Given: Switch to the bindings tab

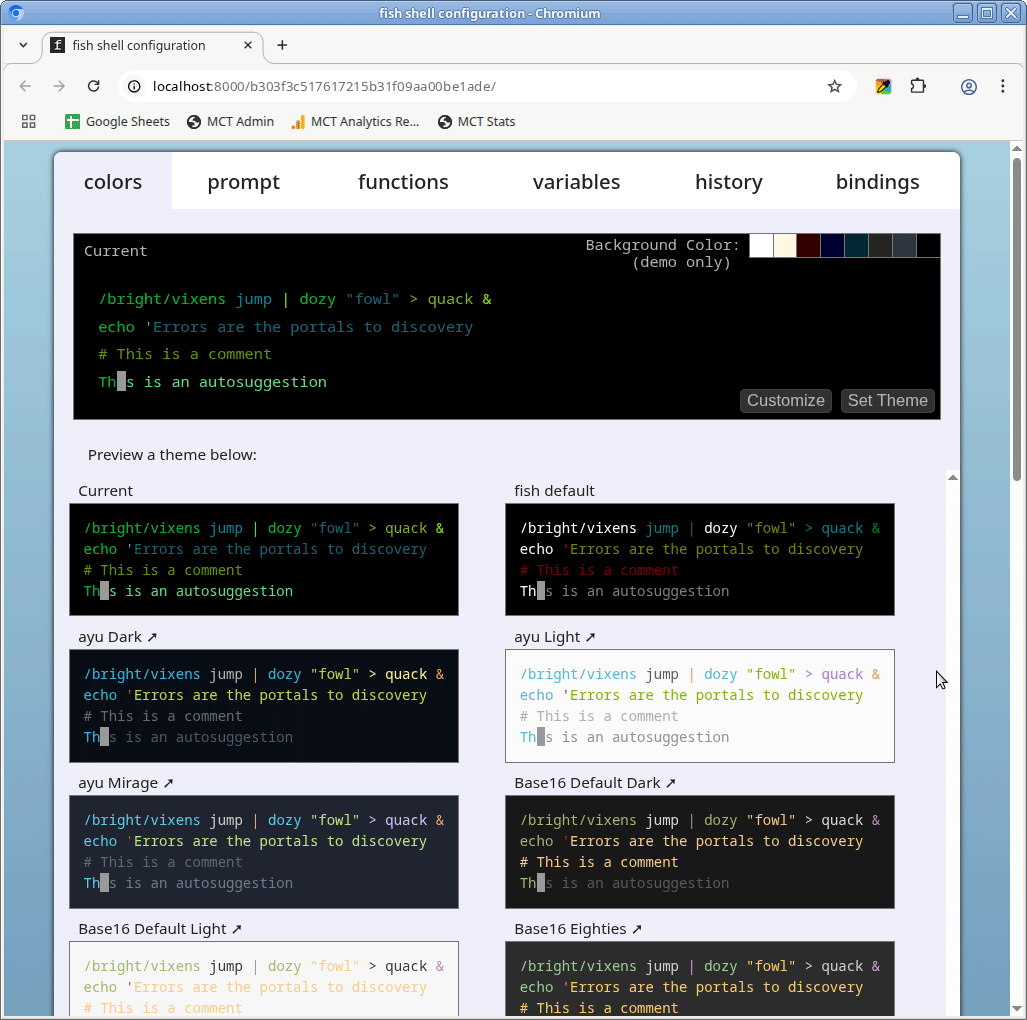Looking at the screenshot, I should click(x=877, y=182).
